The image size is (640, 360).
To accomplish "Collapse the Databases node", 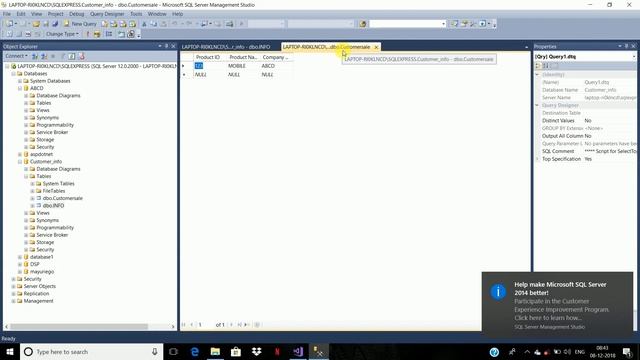I will [x=13, y=74].
